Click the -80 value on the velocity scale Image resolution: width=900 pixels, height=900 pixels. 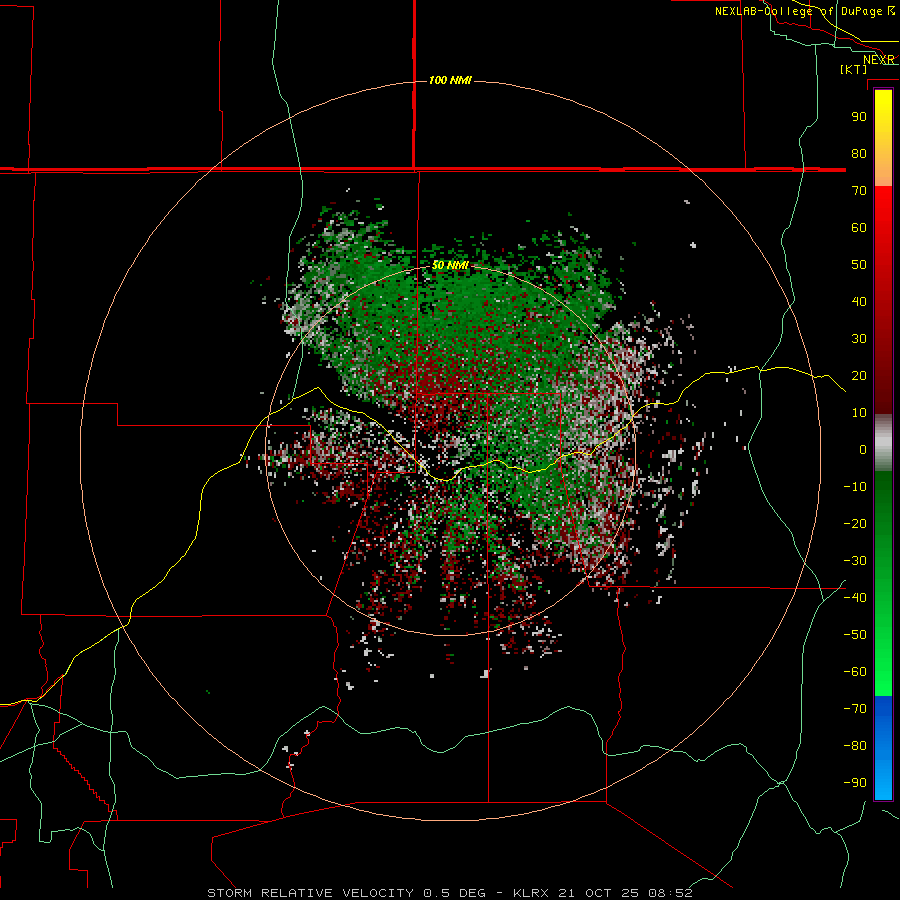(855, 746)
